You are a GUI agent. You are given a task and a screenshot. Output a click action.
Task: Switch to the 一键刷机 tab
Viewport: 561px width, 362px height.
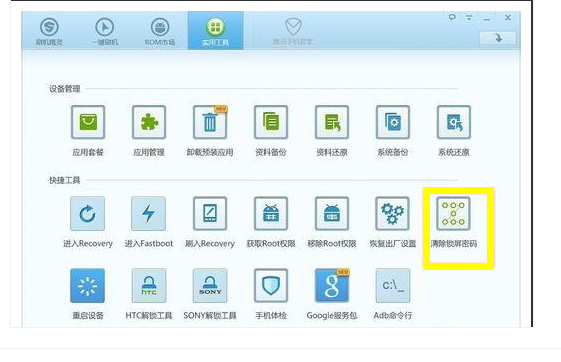point(104,31)
